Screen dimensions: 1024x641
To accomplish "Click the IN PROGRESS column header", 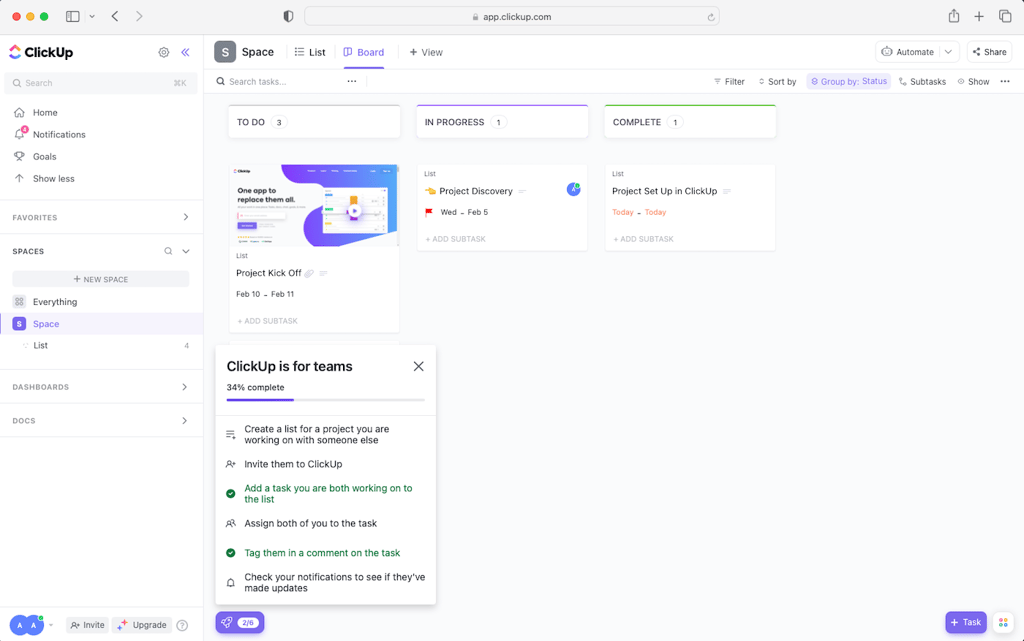I will [502, 122].
